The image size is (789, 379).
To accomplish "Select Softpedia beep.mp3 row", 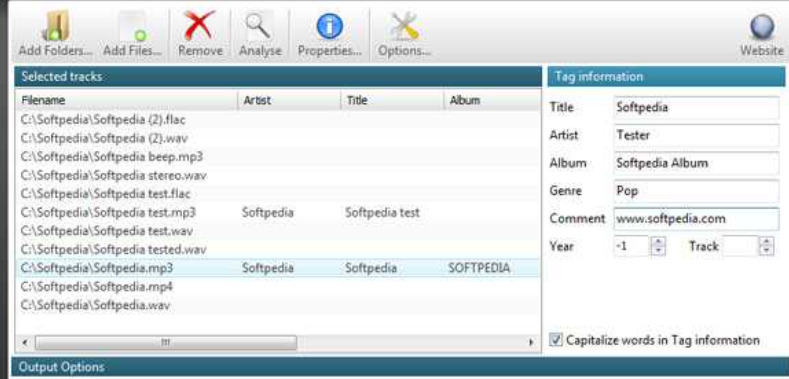I will 278,157.
